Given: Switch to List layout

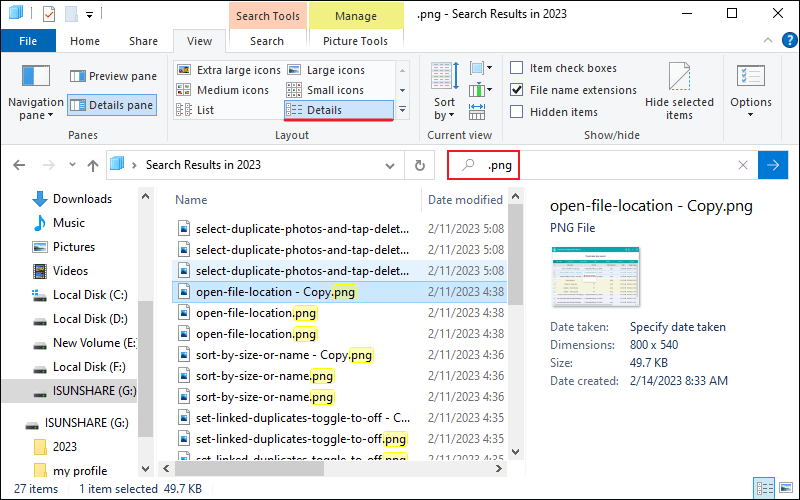Looking at the screenshot, I should click(x=195, y=110).
